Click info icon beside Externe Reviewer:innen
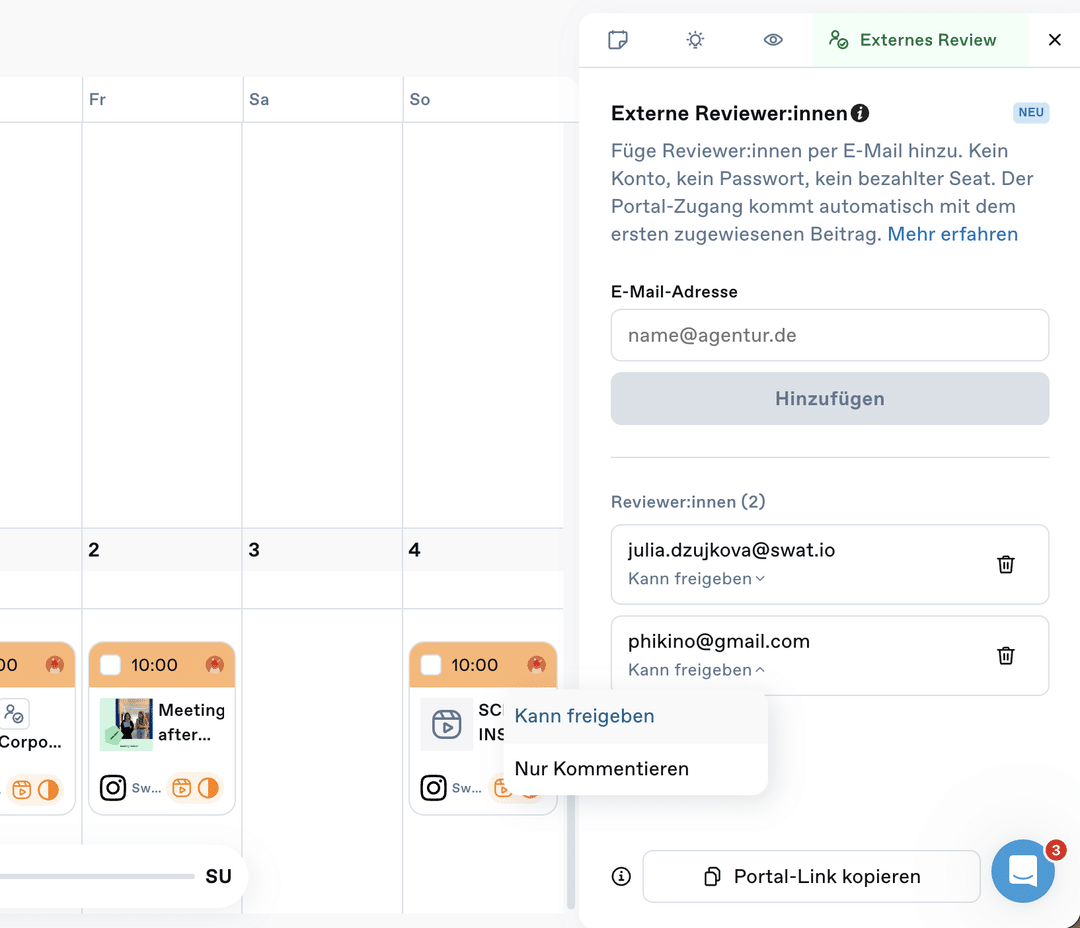 (860, 113)
